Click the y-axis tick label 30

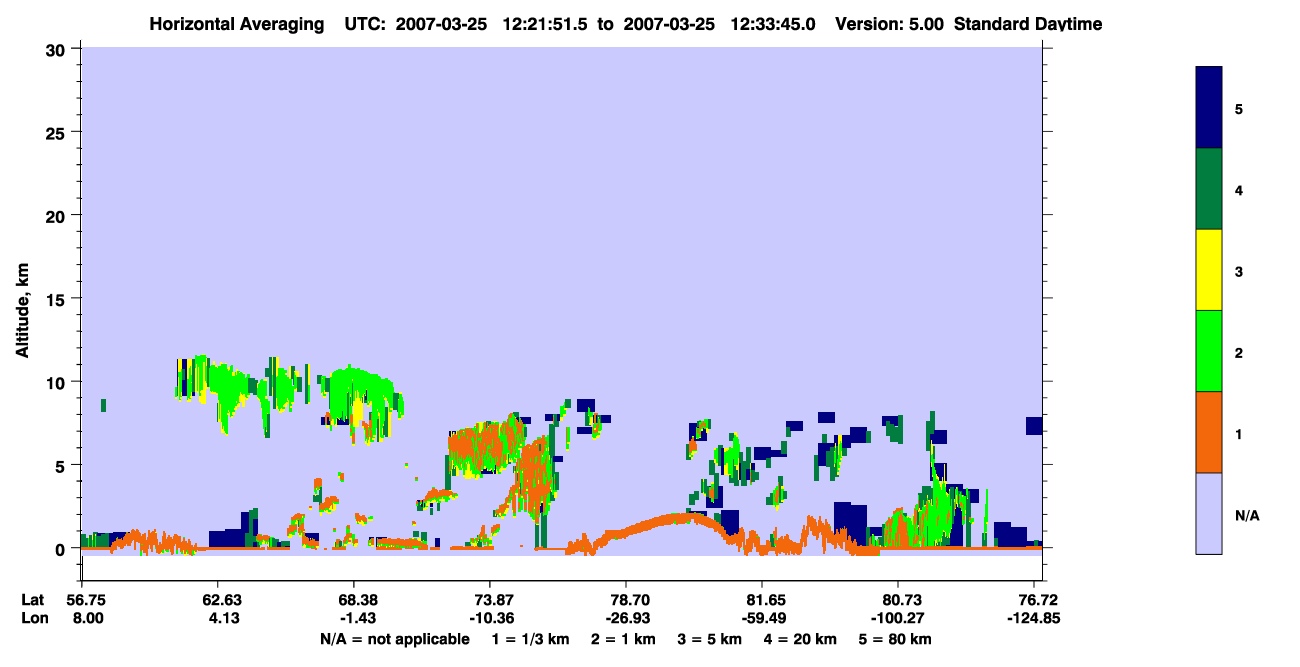click(58, 49)
